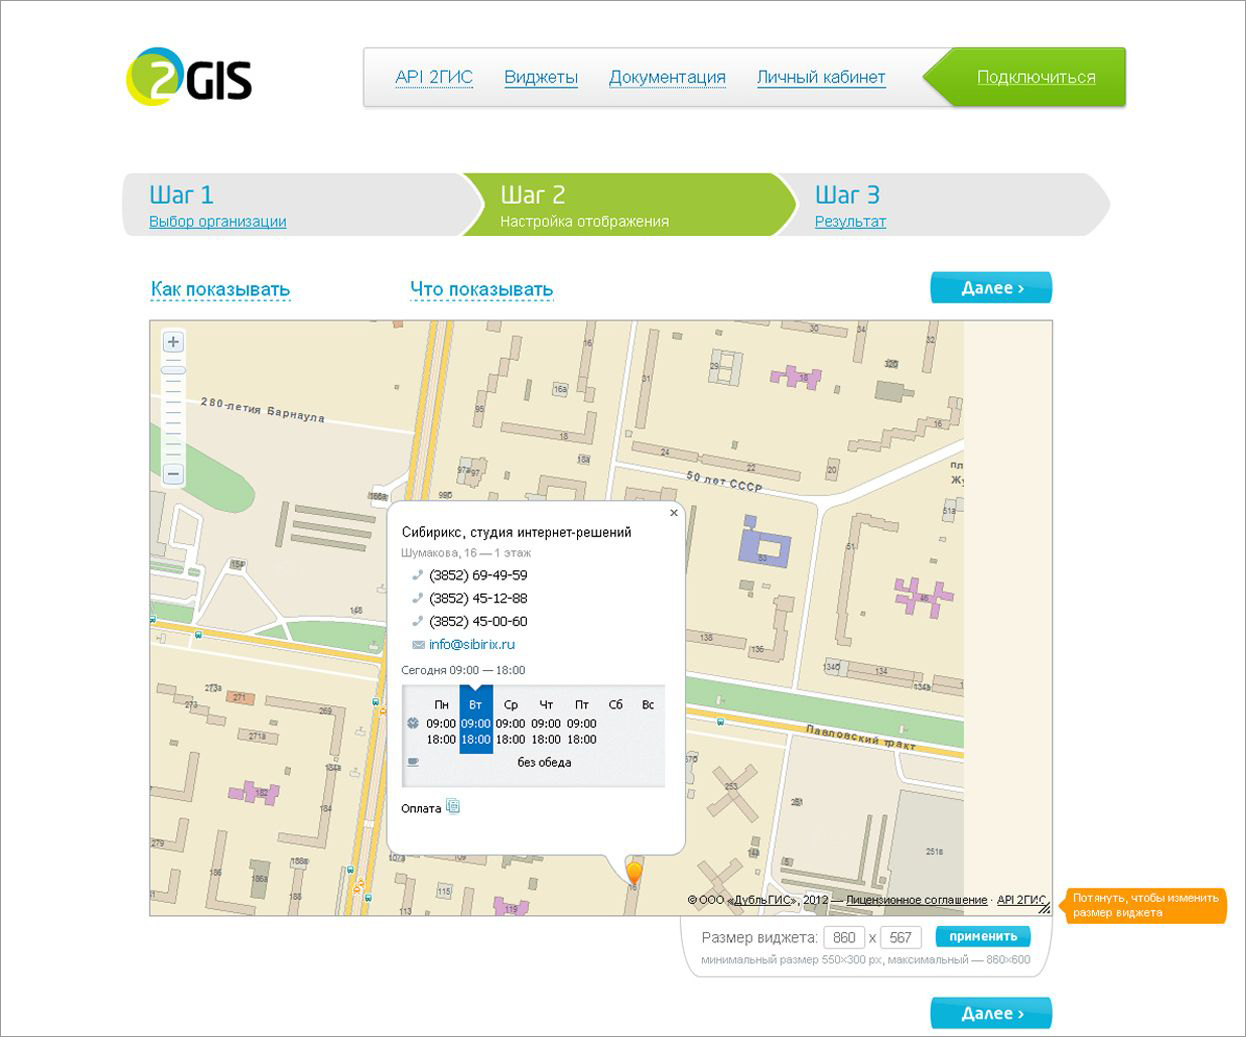Viewport: 1246px width, 1037px height.
Task: Click the phone icon beside (3852) 69-49-59
Action: (417, 575)
